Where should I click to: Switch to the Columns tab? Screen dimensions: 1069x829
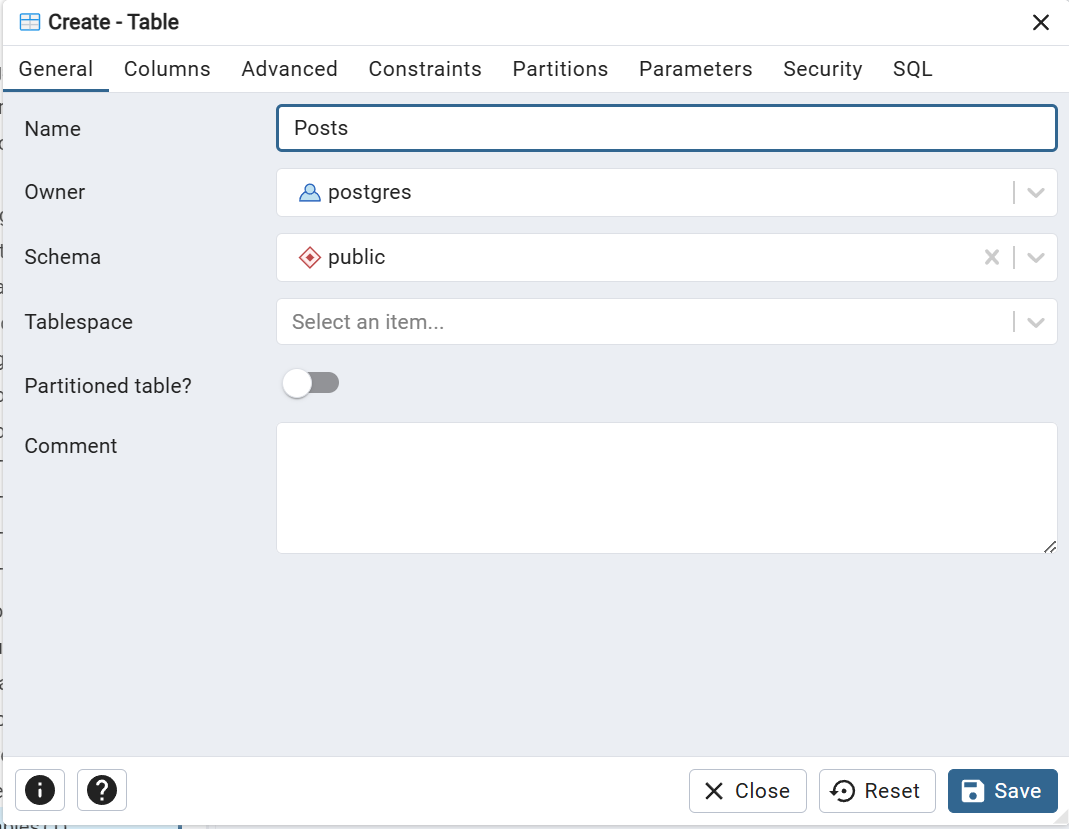(167, 69)
